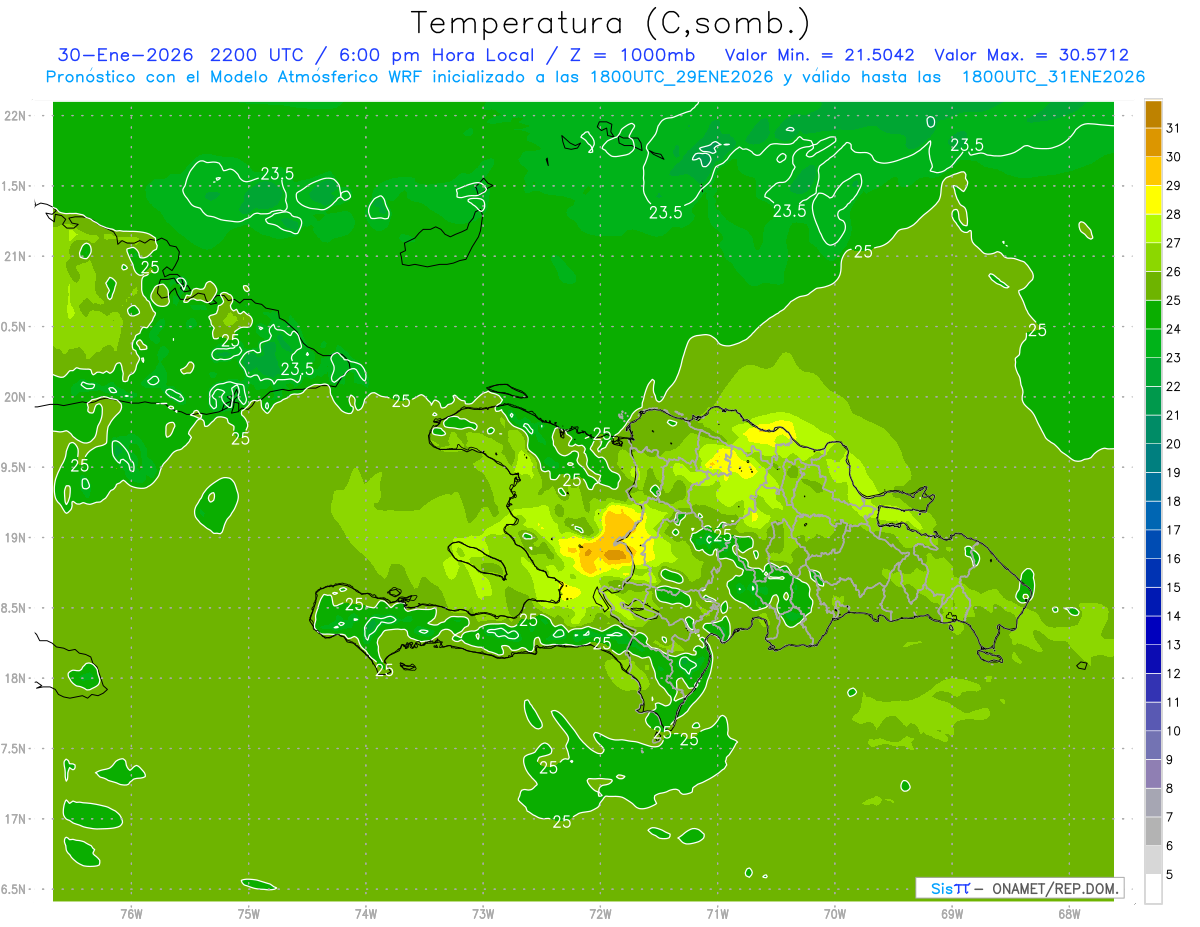This screenshot has height=927, width=1200.
Task: Click the green legend swatch between 23 and 24
Action: [x=1153, y=343]
